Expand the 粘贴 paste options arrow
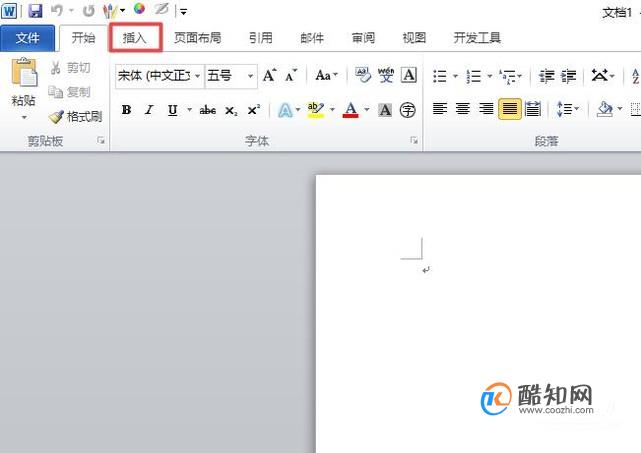This screenshot has width=641, height=453. [24, 118]
